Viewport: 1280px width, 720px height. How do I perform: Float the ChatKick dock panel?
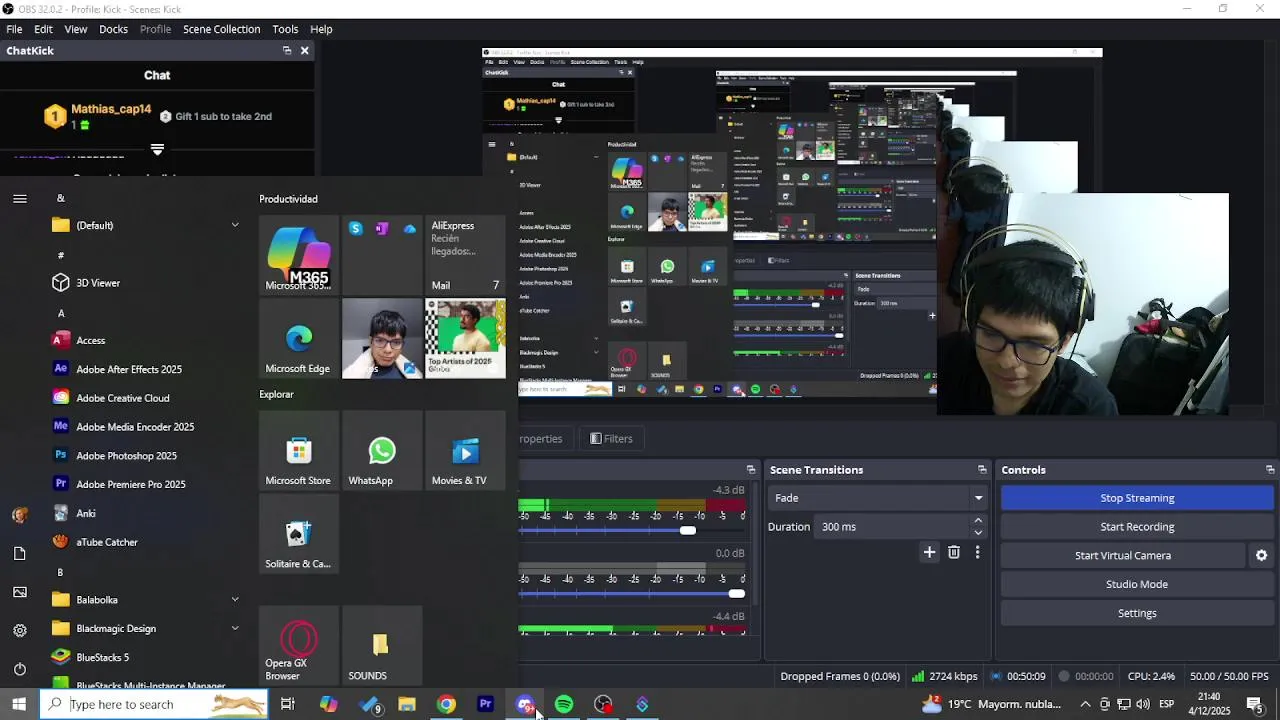tap(287, 50)
